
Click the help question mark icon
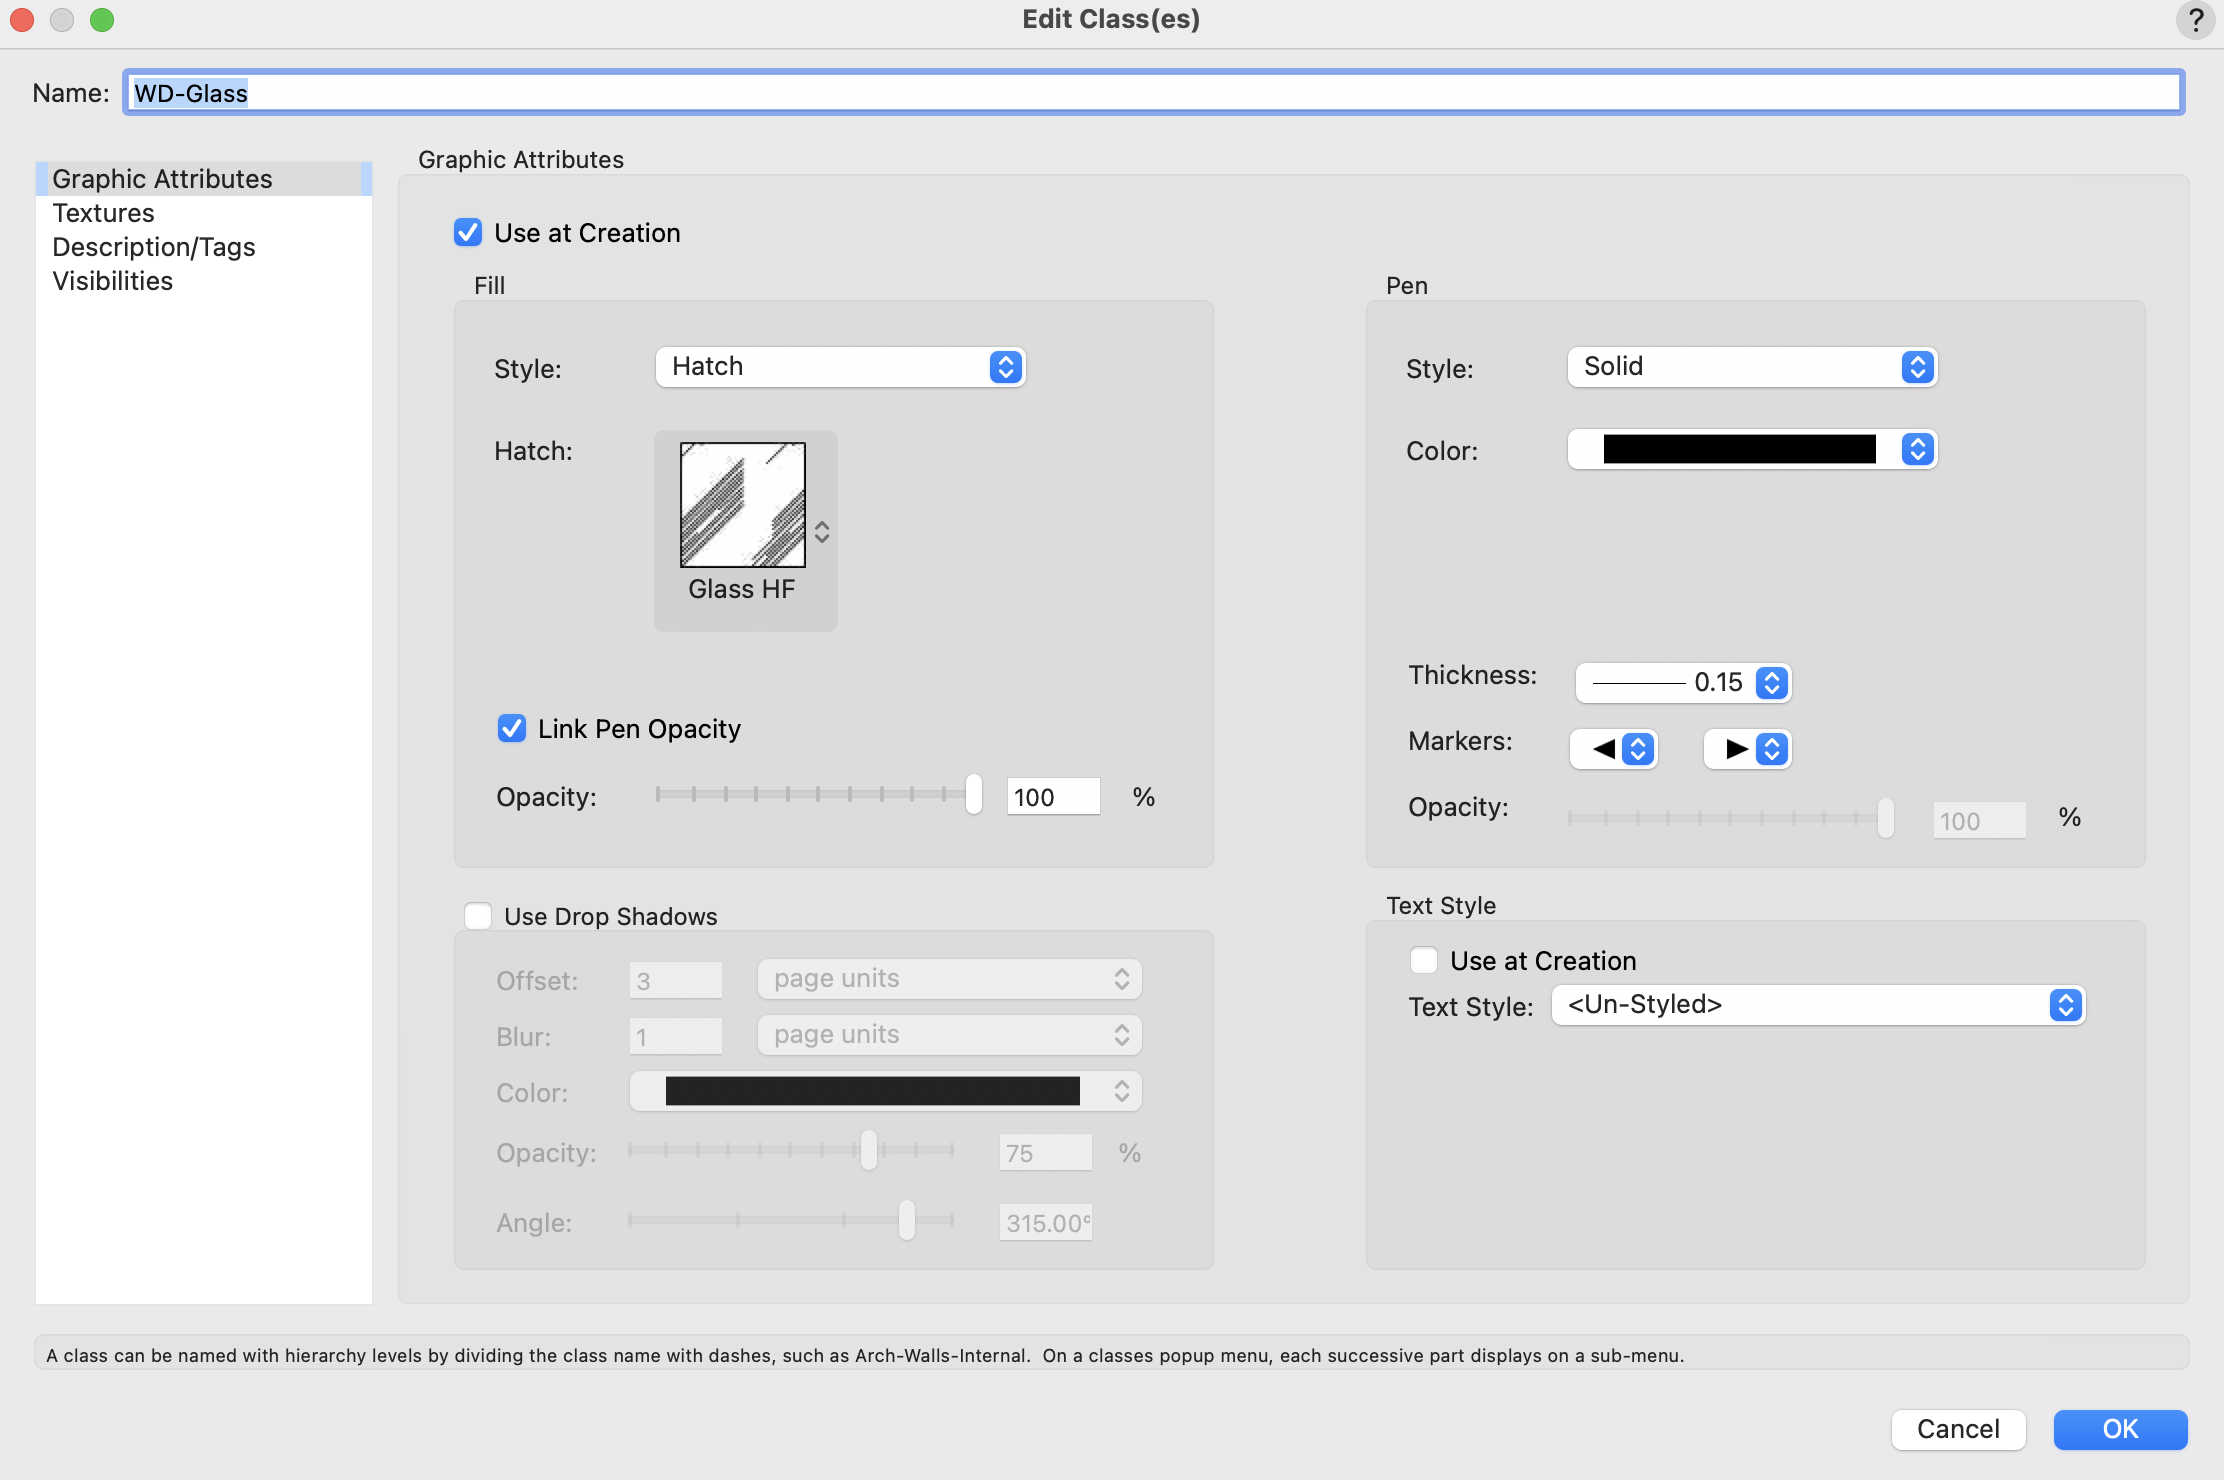click(x=2195, y=20)
